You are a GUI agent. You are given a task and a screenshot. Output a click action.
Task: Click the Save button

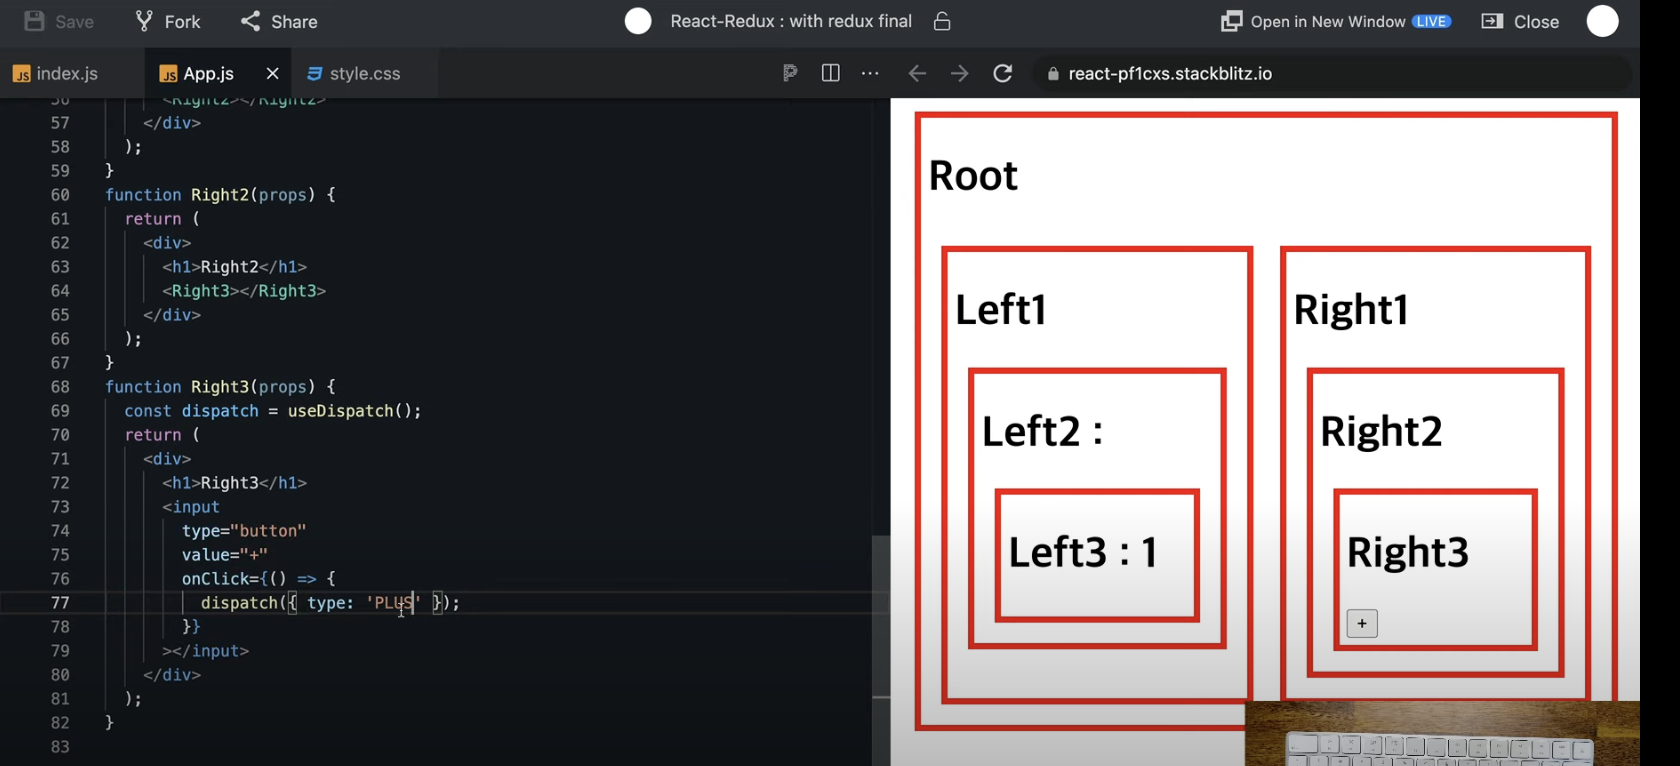59,22
